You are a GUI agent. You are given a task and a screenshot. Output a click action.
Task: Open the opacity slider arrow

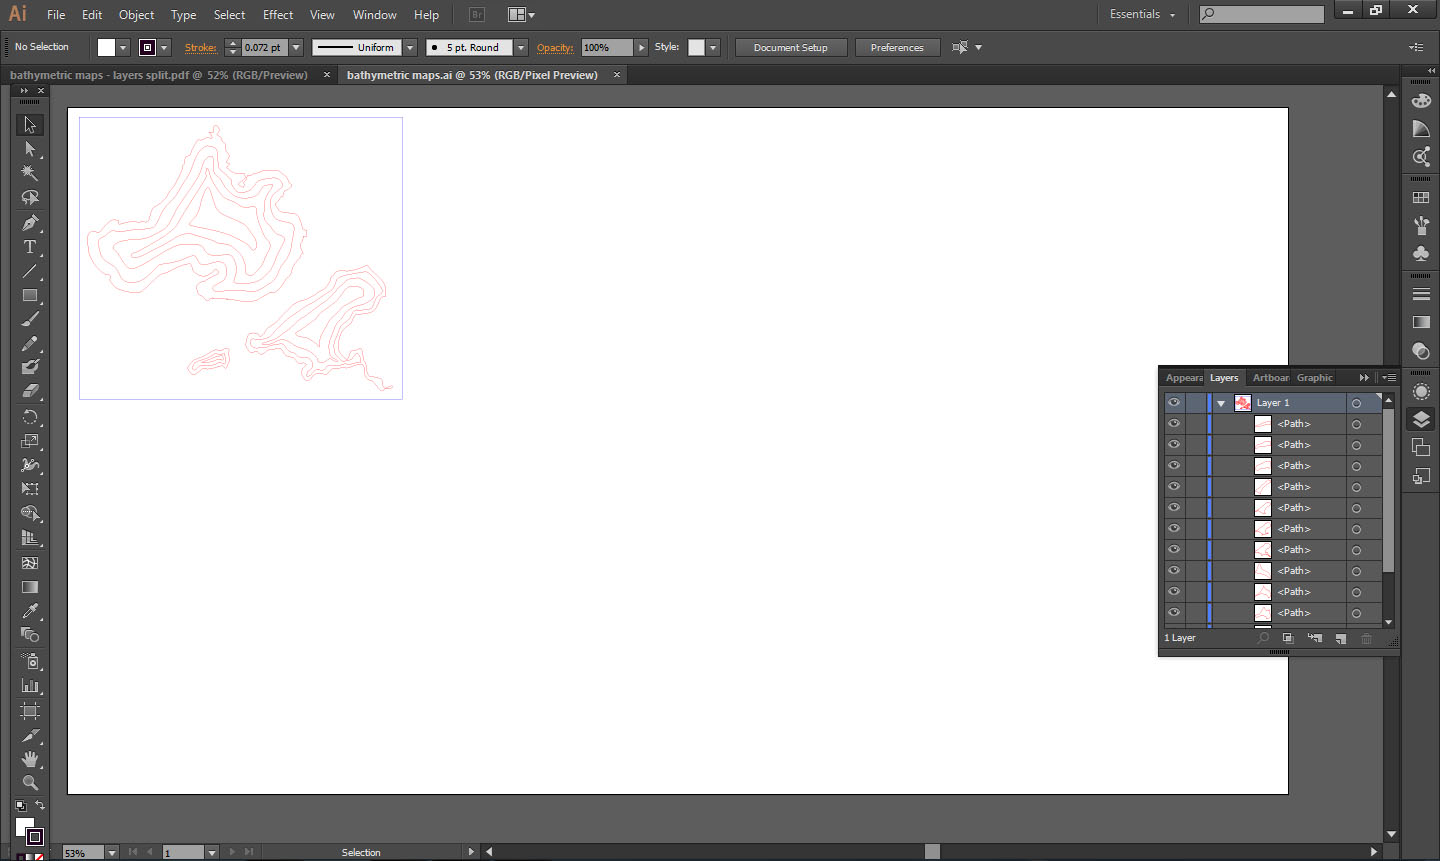coord(642,47)
